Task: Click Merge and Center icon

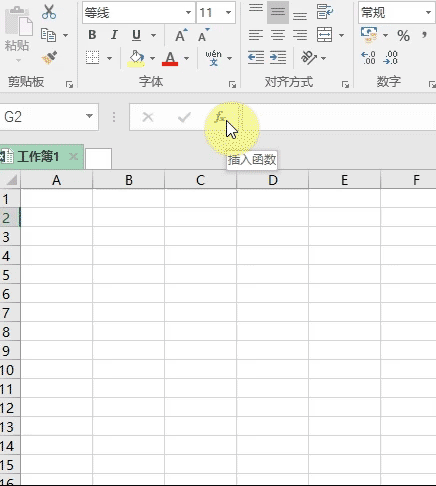Action: 324,35
